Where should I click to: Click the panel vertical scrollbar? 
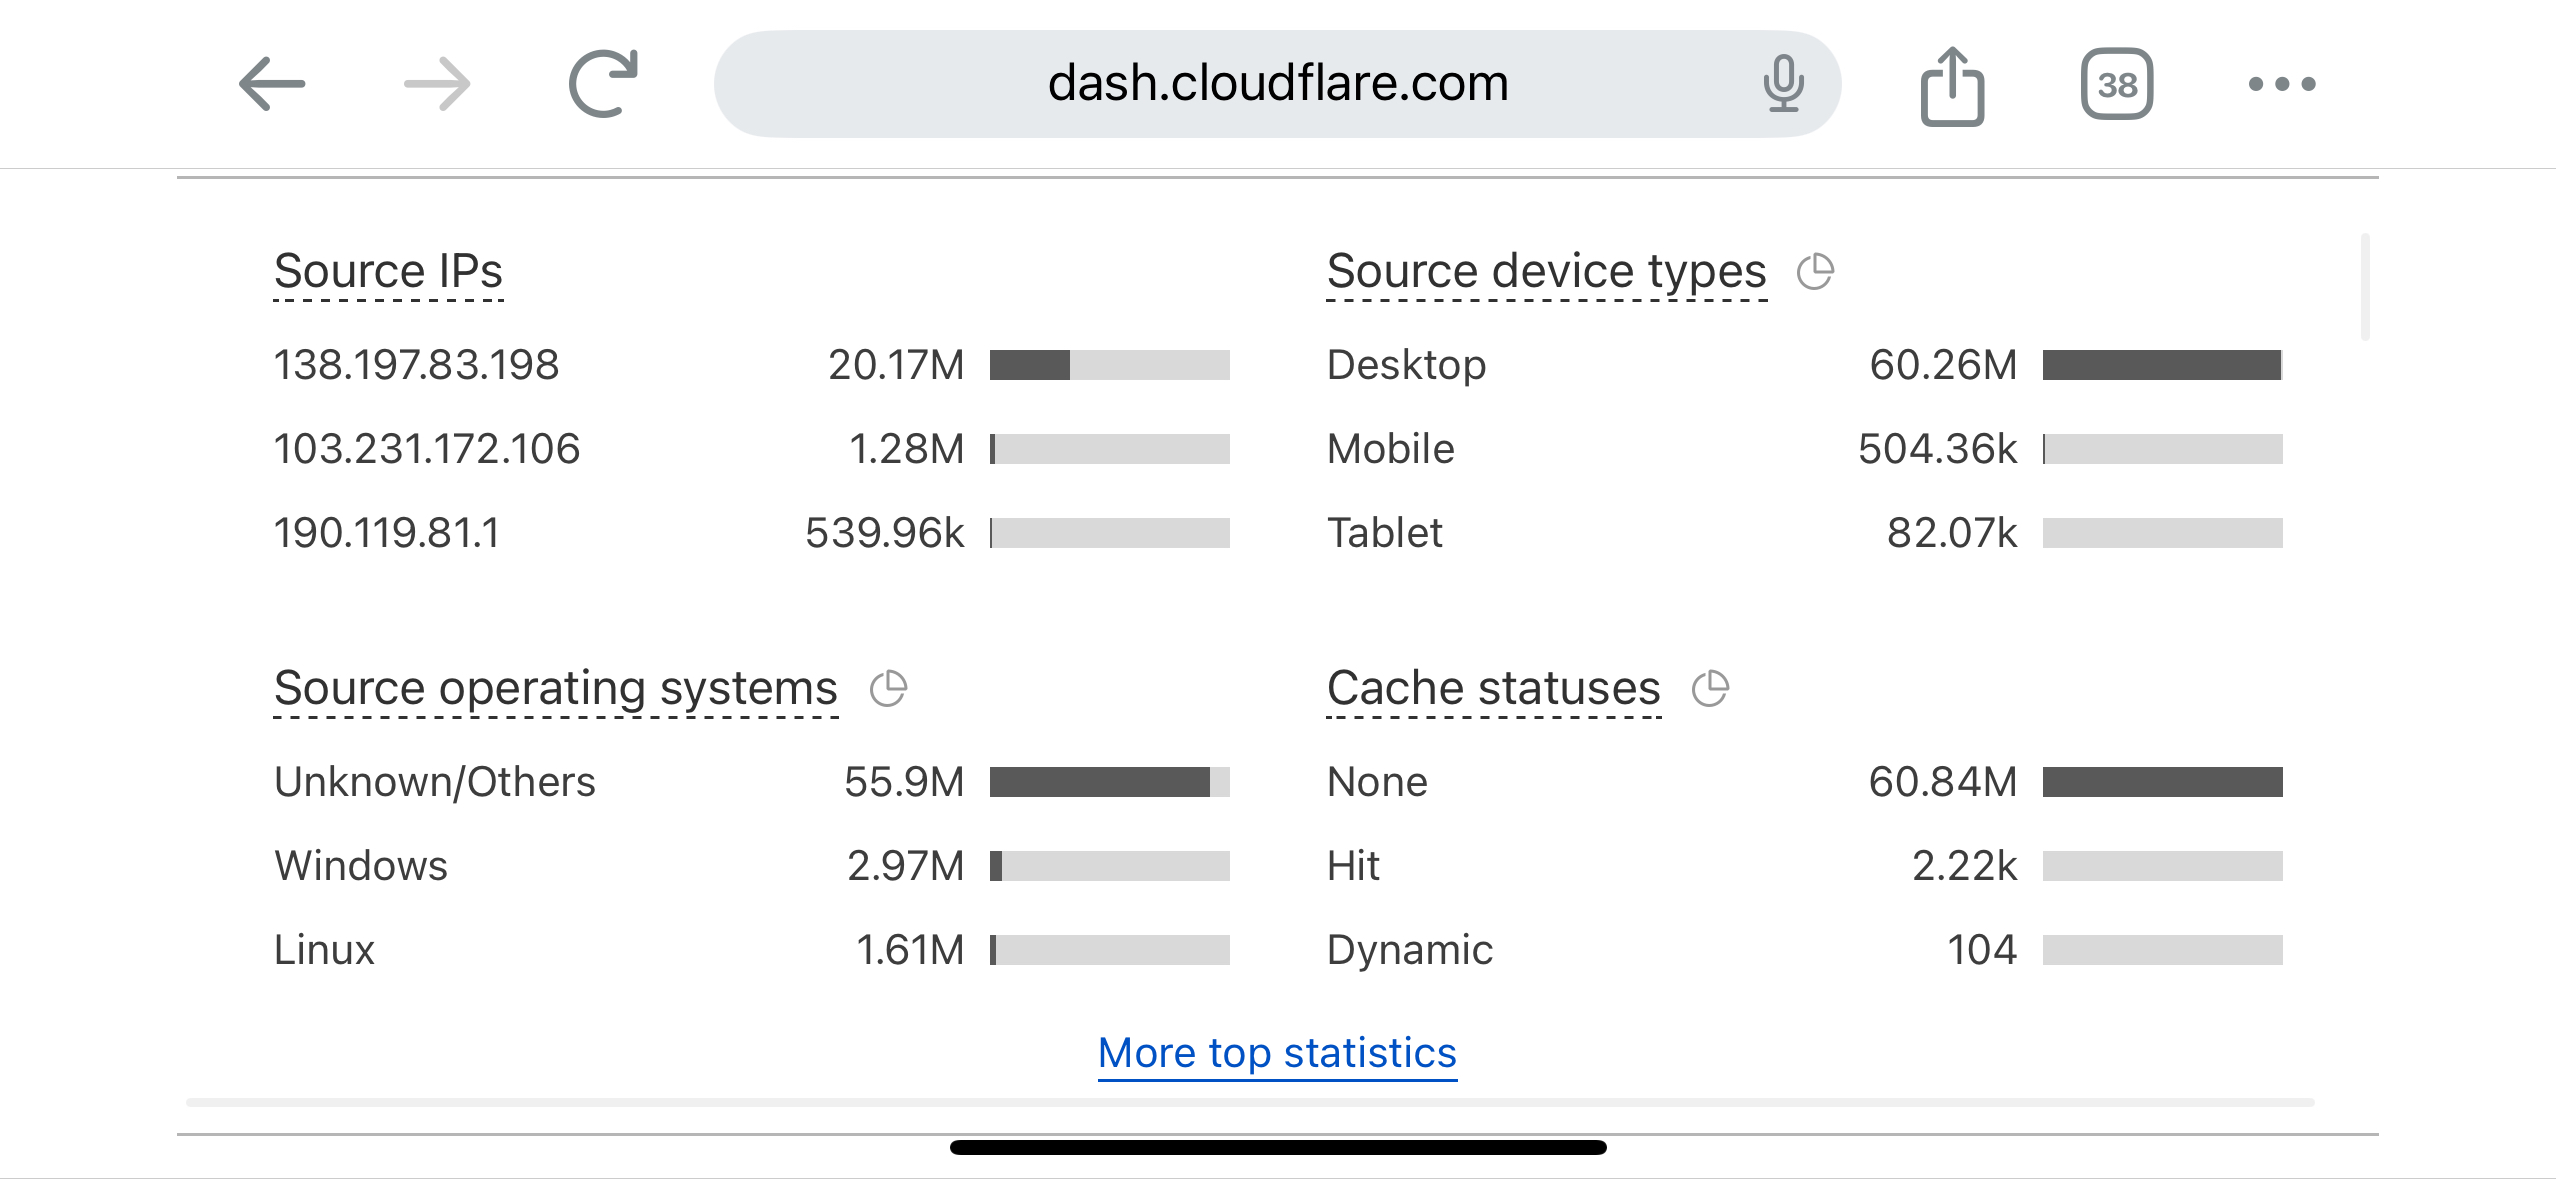pos(2365,288)
